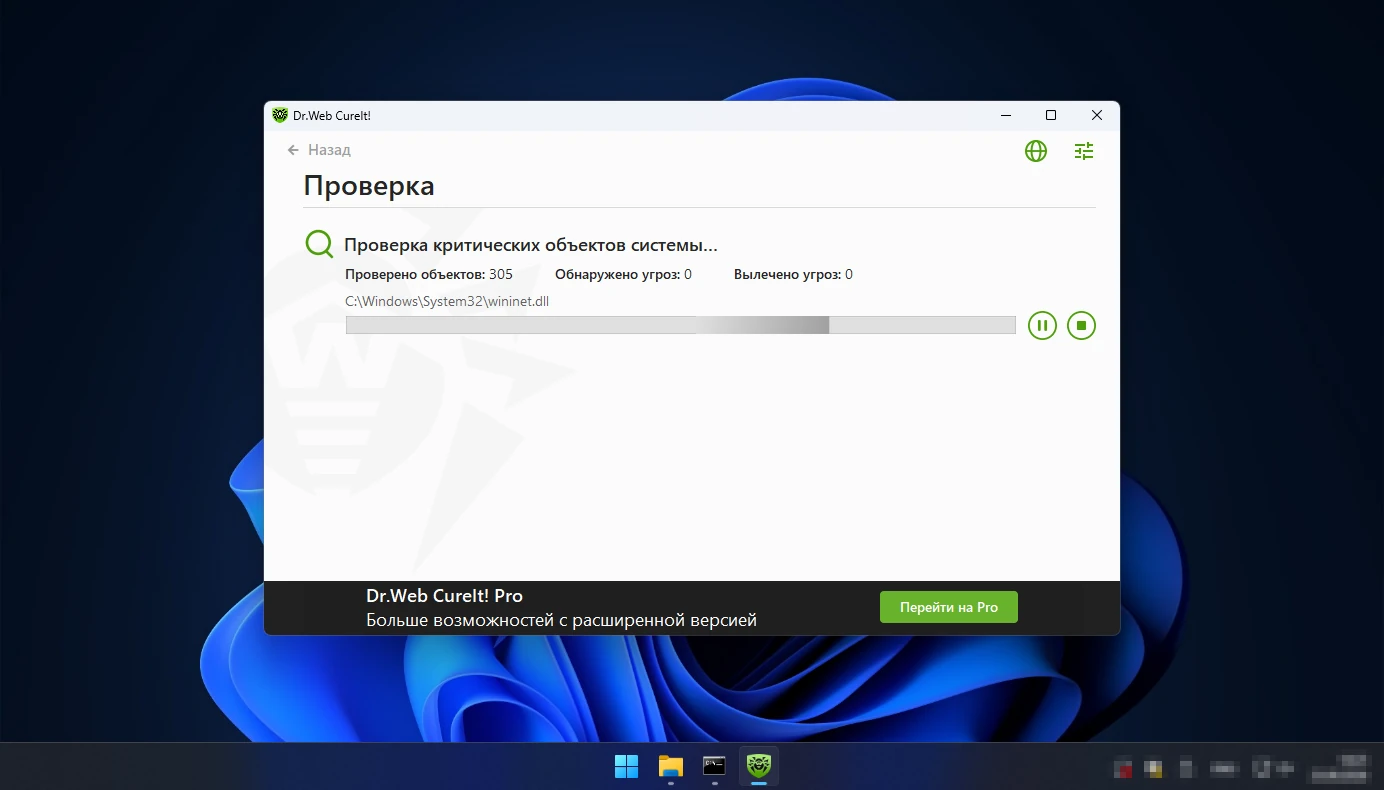Stop the scan with the square button

[1081, 325]
